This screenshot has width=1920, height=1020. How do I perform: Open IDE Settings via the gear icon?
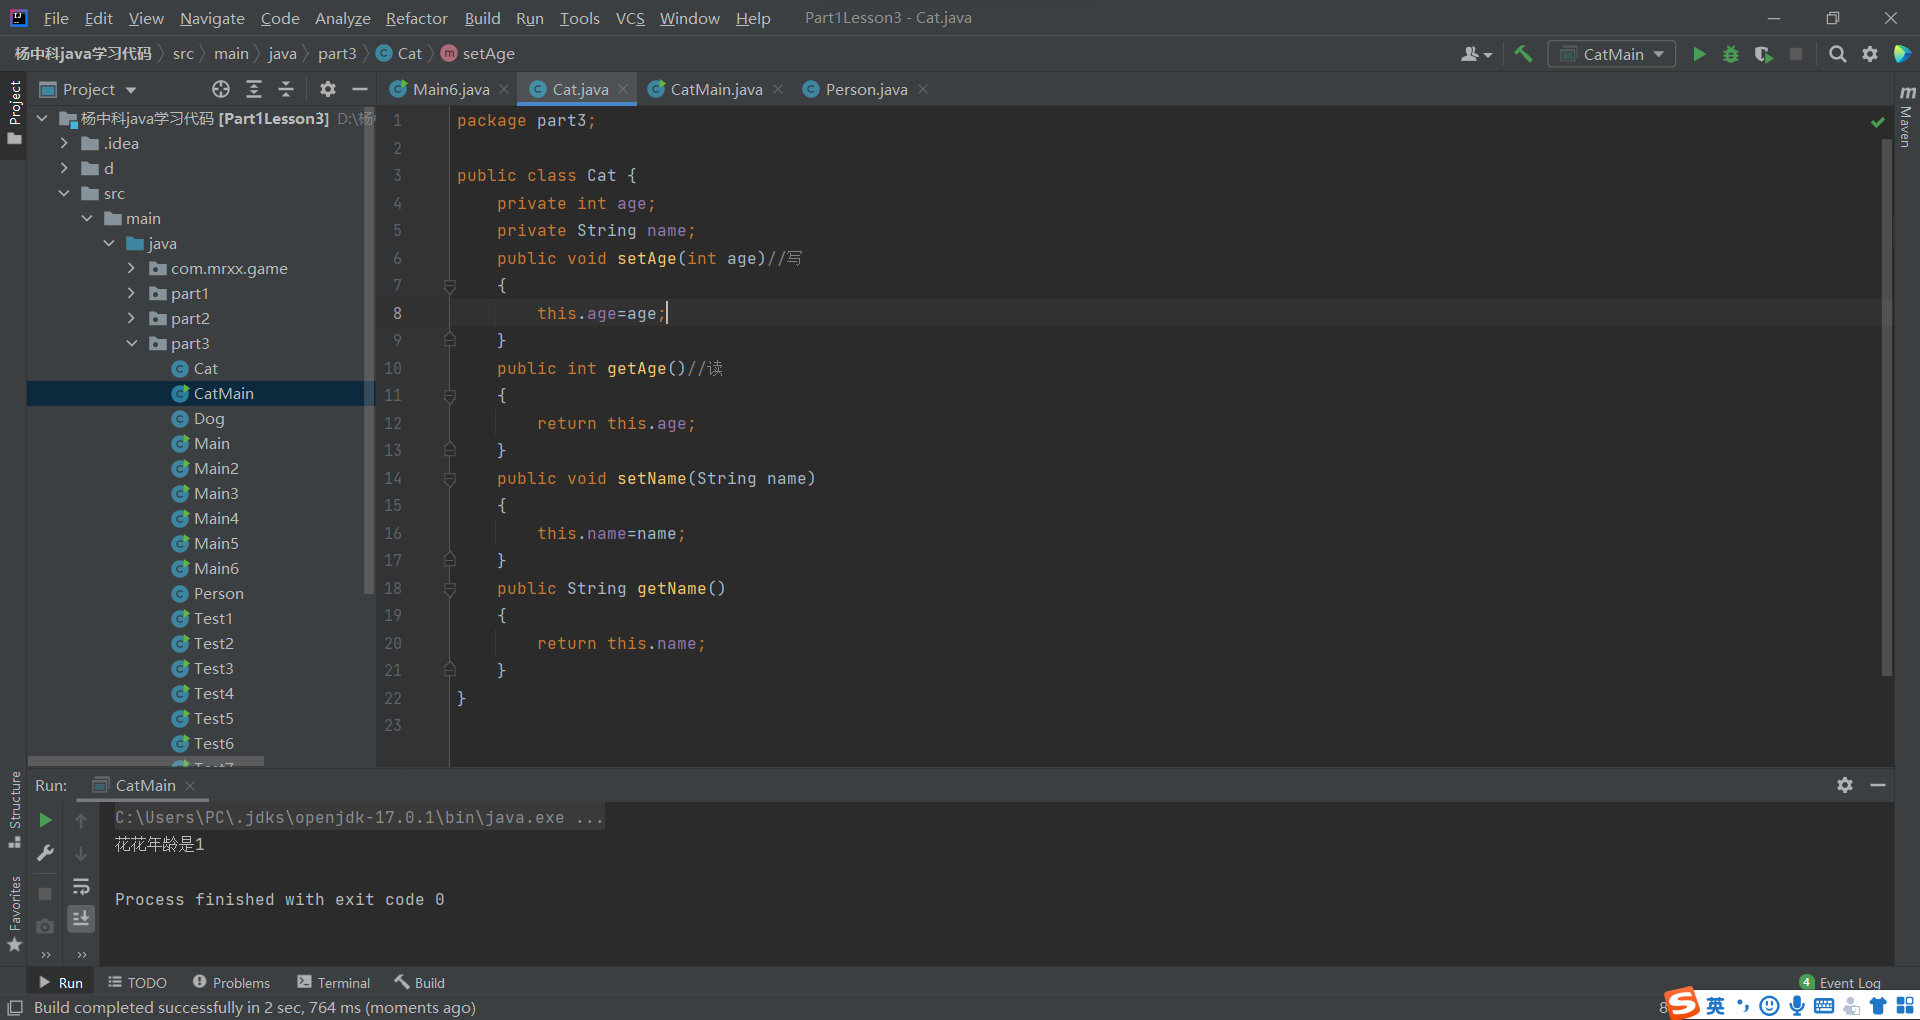coord(1871,54)
